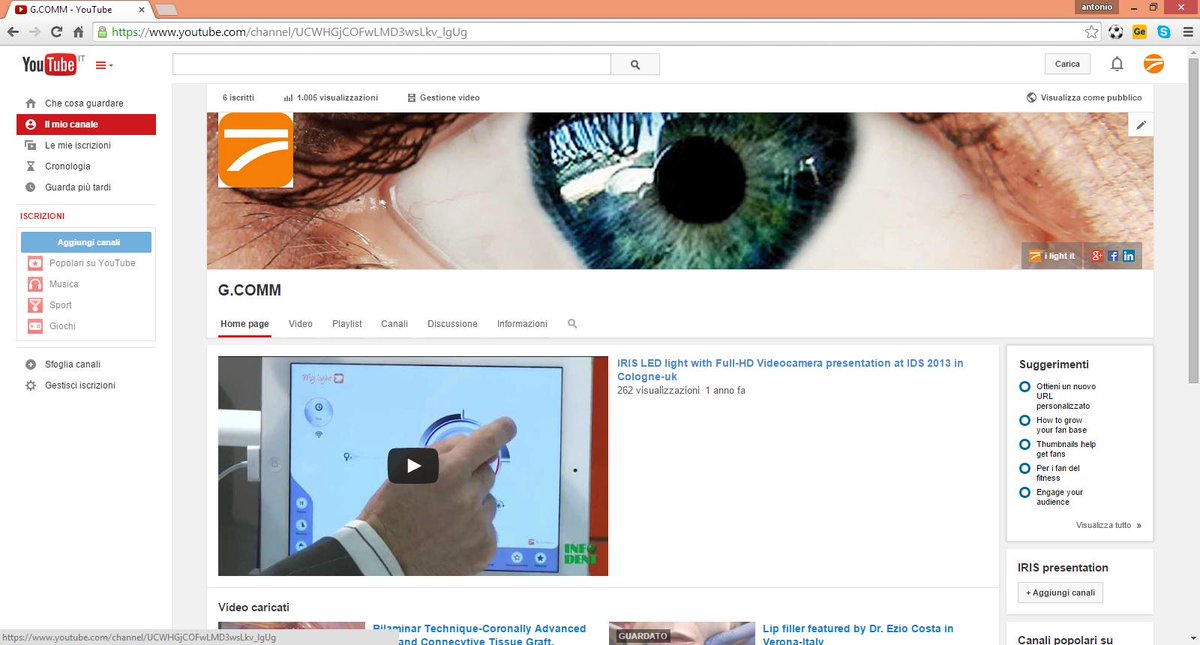Open IRIS LED light video title

(790, 370)
